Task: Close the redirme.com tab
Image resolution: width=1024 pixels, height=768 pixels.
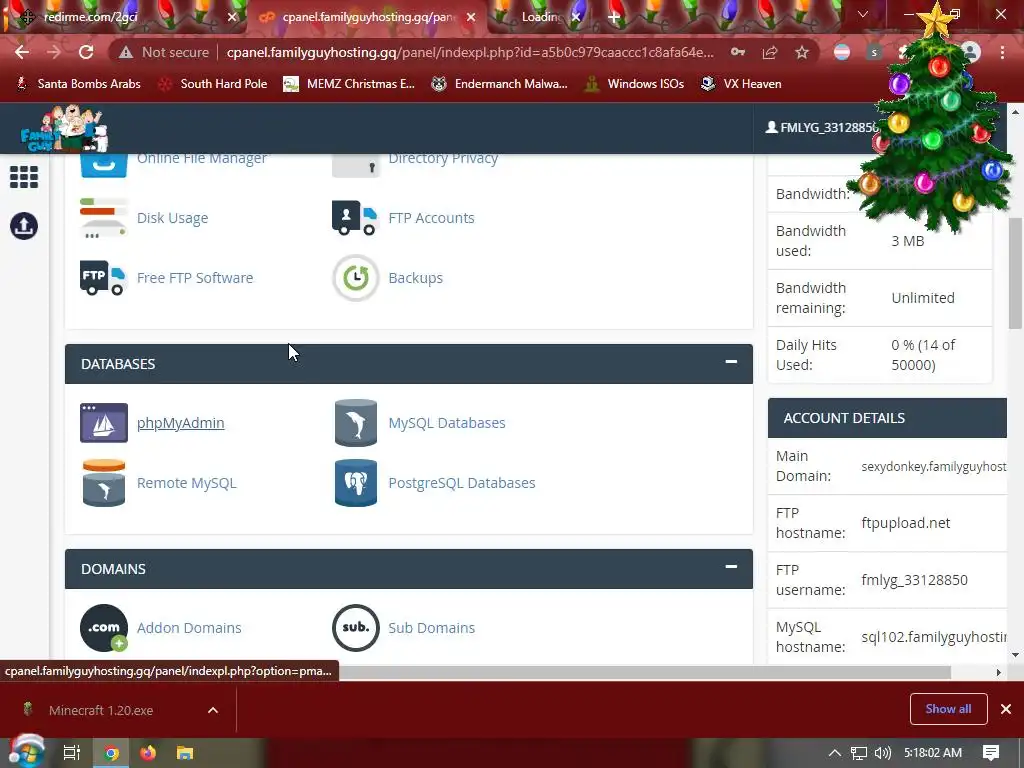Action: (231, 17)
